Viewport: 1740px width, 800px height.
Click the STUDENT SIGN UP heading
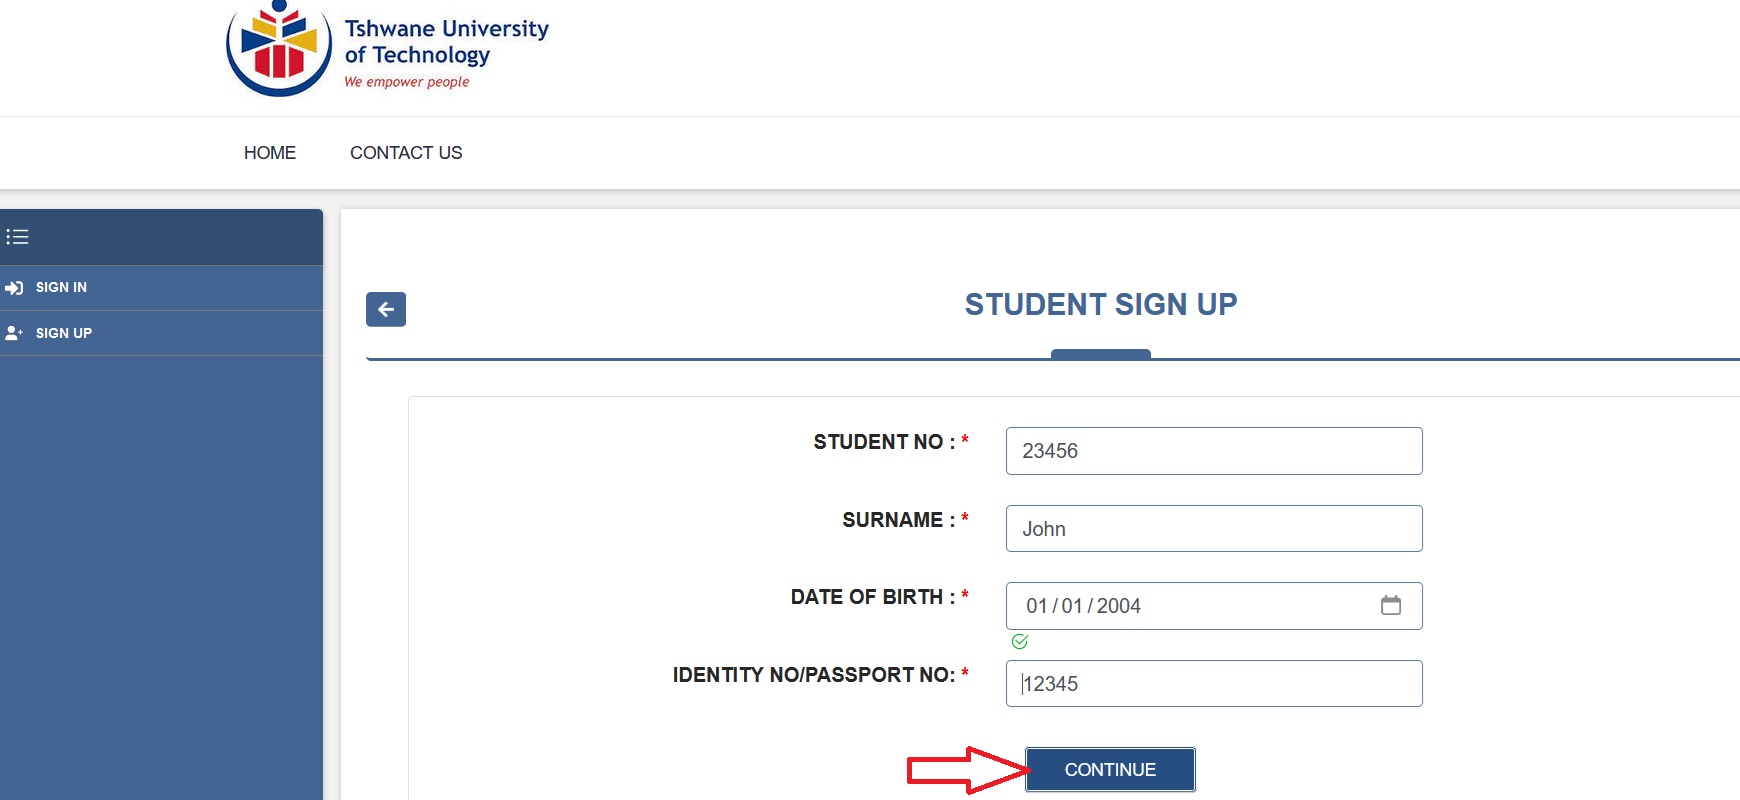1100,304
